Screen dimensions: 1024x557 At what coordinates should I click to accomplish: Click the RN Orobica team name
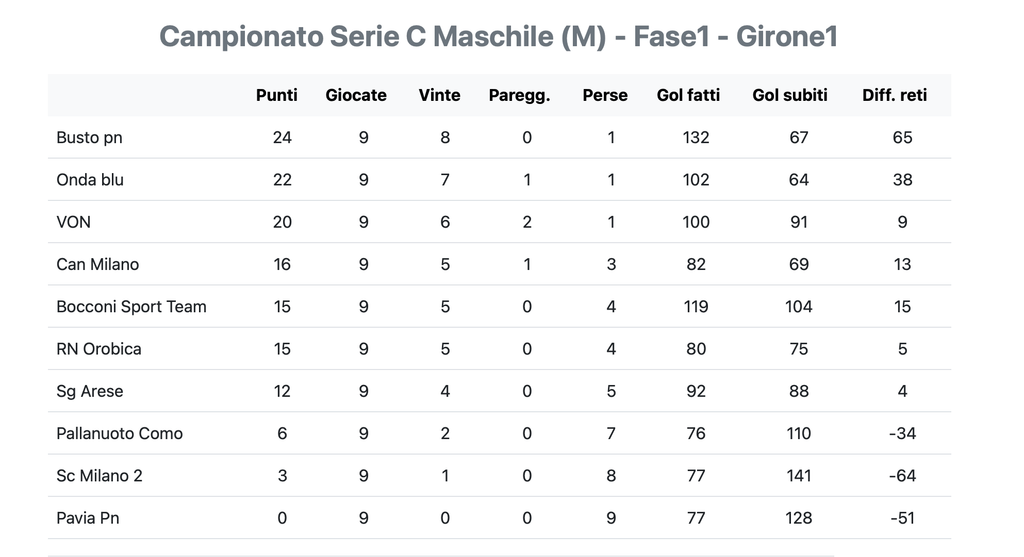pos(99,349)
